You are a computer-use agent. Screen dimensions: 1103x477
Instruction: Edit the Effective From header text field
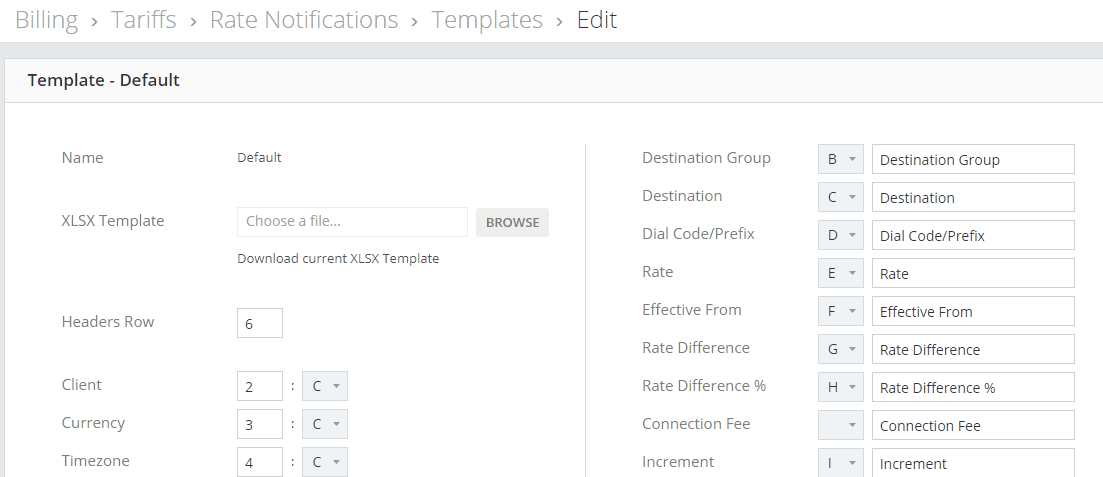pos(973,311)
